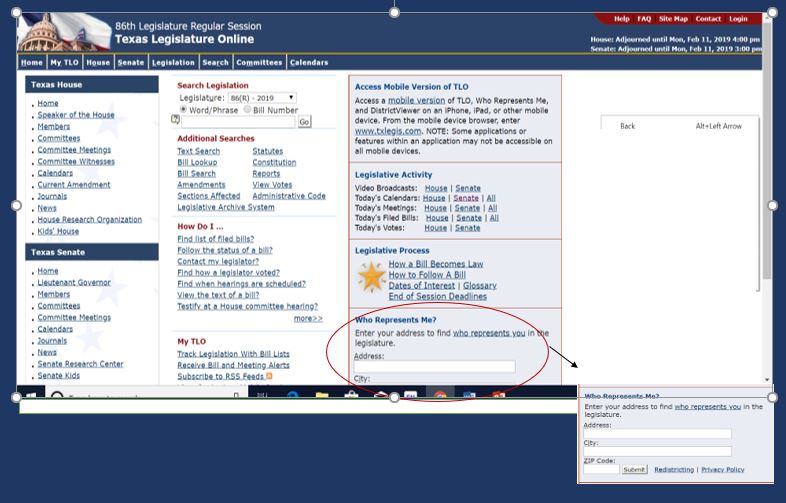Open Bill Search link

196,174
